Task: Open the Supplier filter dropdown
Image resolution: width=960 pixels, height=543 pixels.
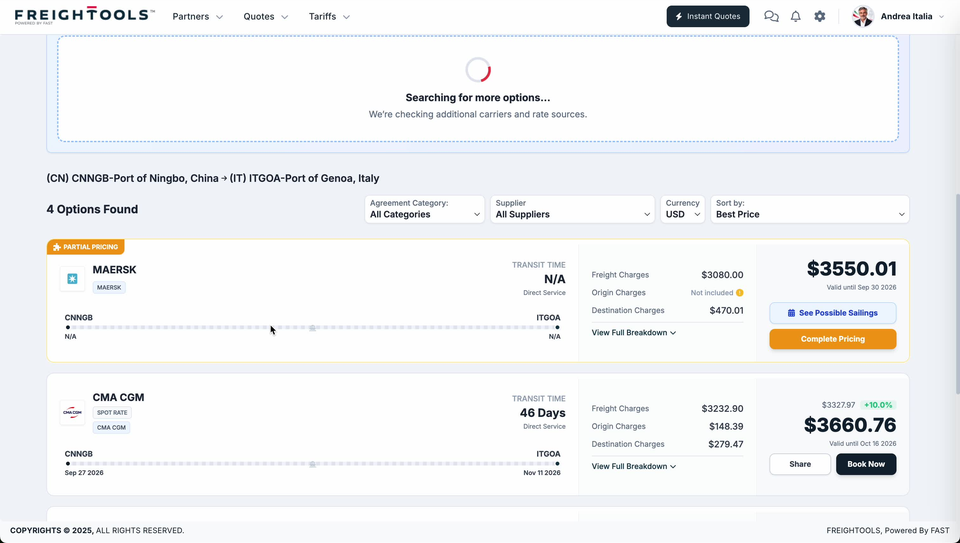Action: [572, 209]
